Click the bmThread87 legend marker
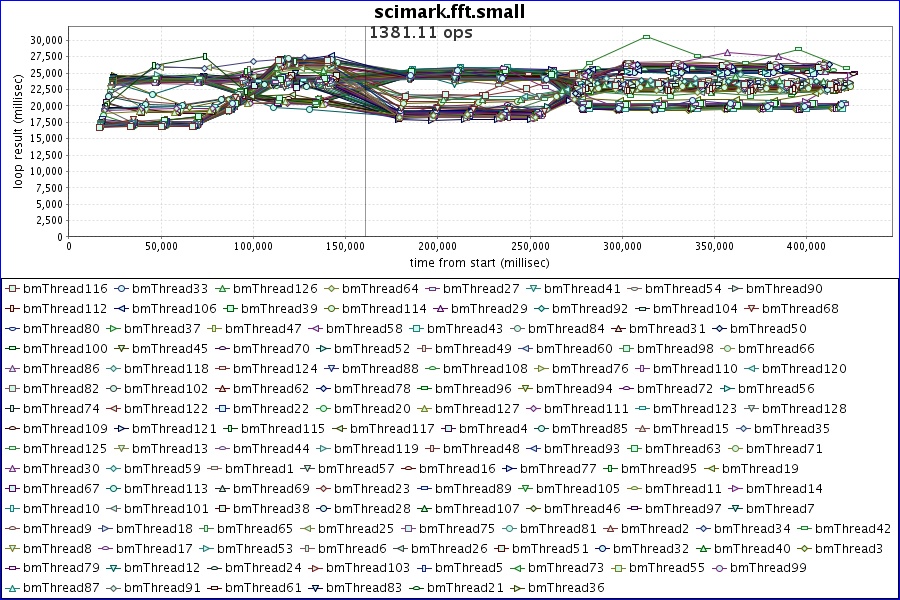The image size is (900, 600). point(13,588)
